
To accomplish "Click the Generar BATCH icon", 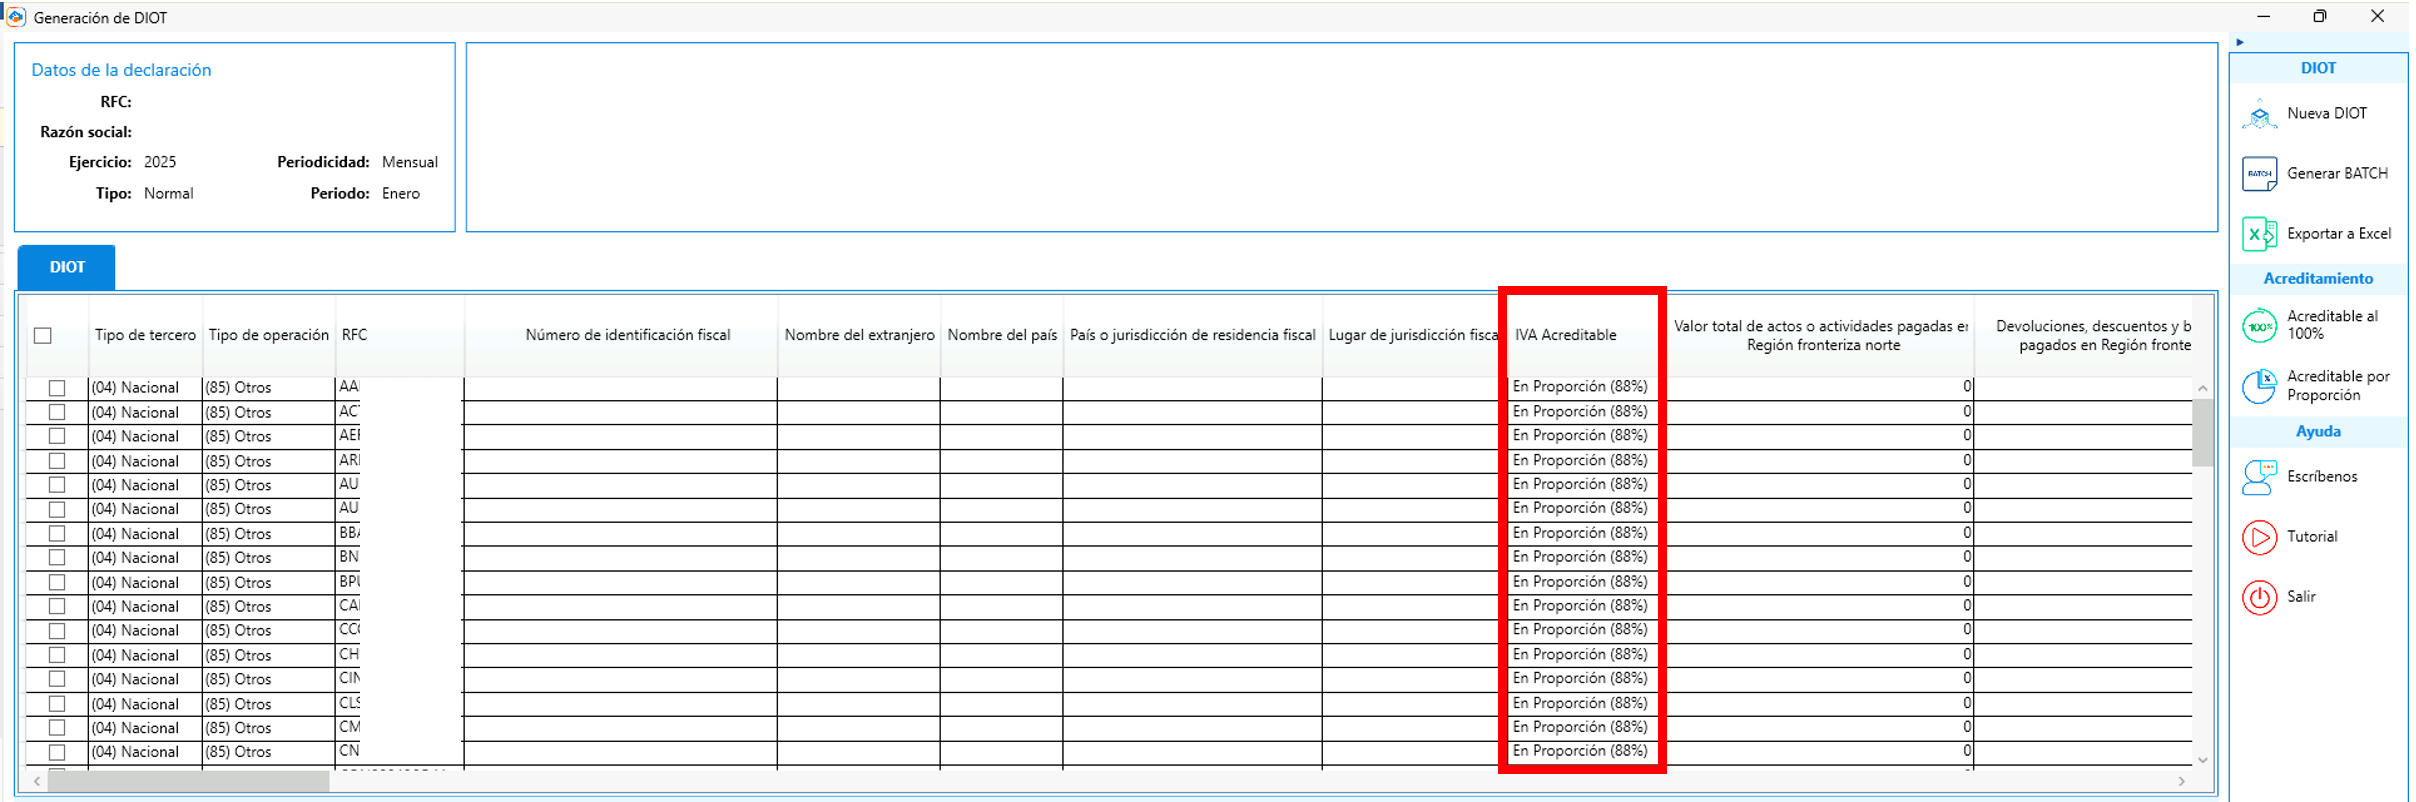I will [x=2259, y=174].
